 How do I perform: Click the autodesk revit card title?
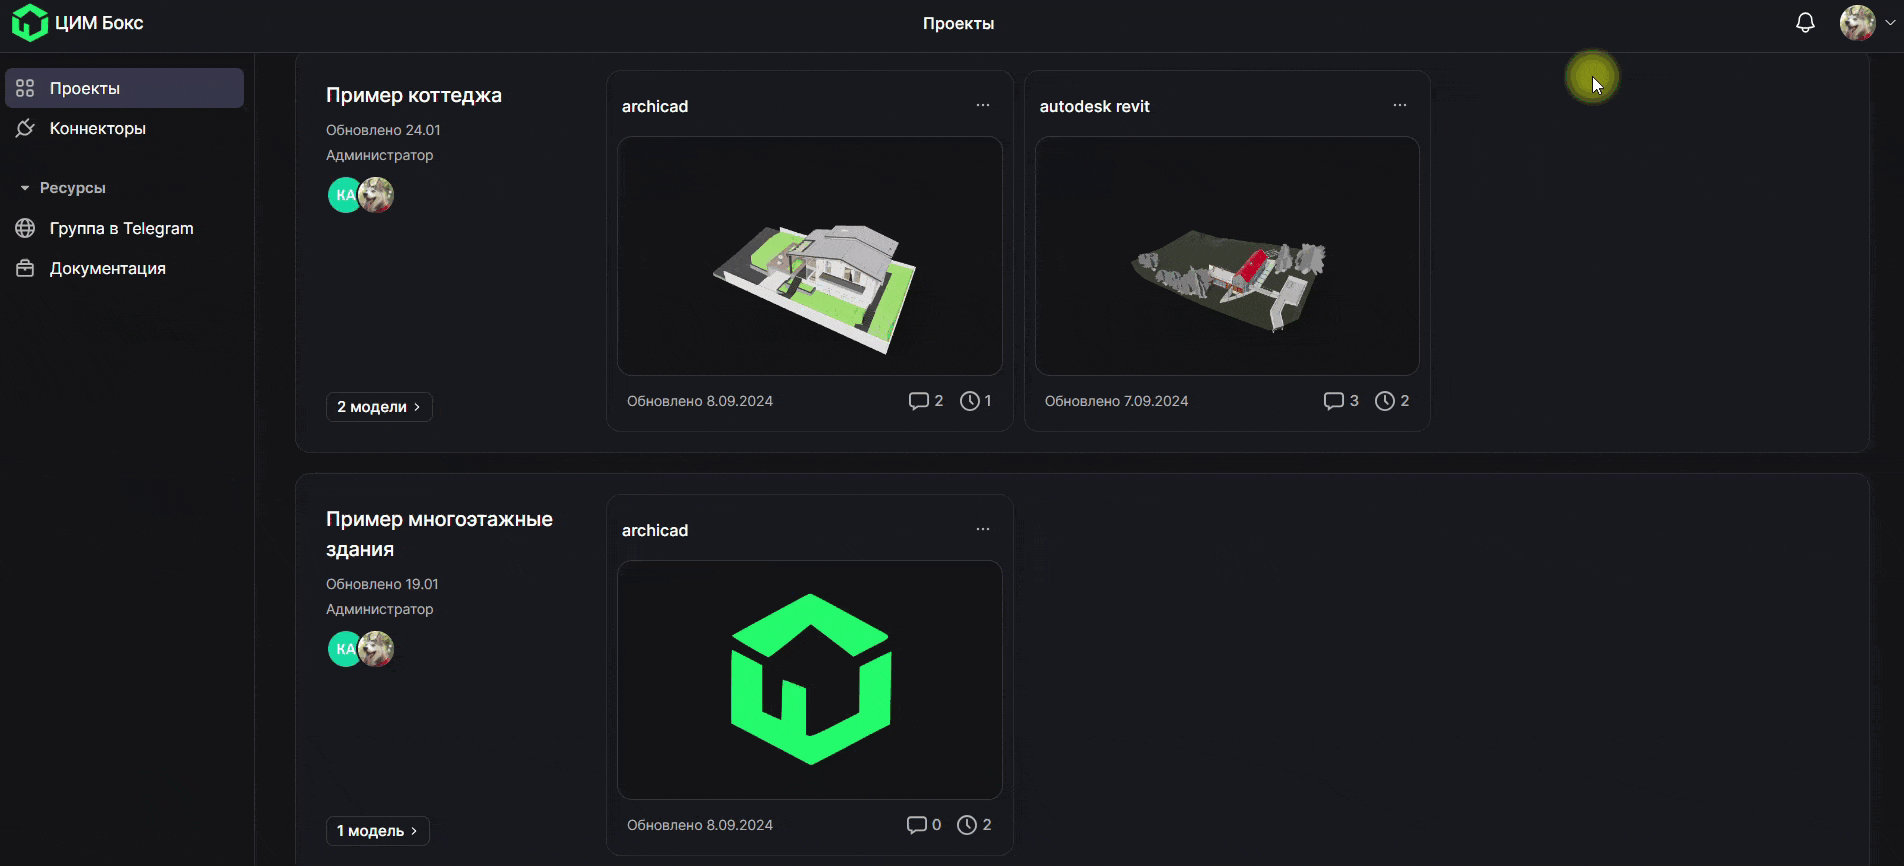(x=1094, y=106)
